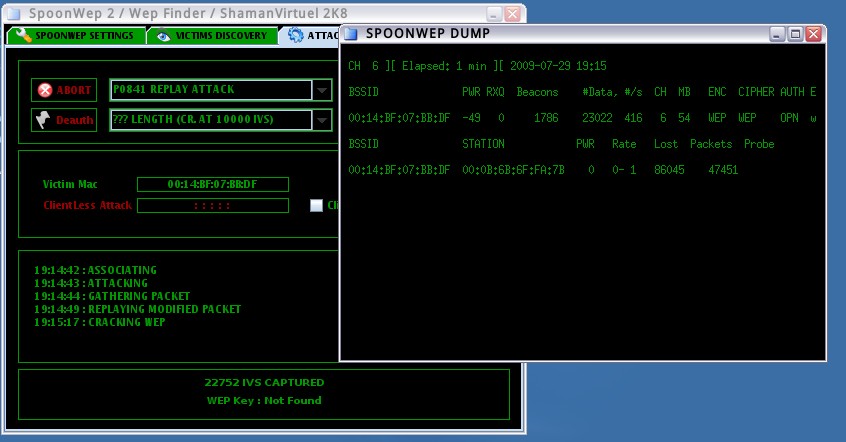Click log line '19:14:42 : ASSOCIATING'

(95, 270)
